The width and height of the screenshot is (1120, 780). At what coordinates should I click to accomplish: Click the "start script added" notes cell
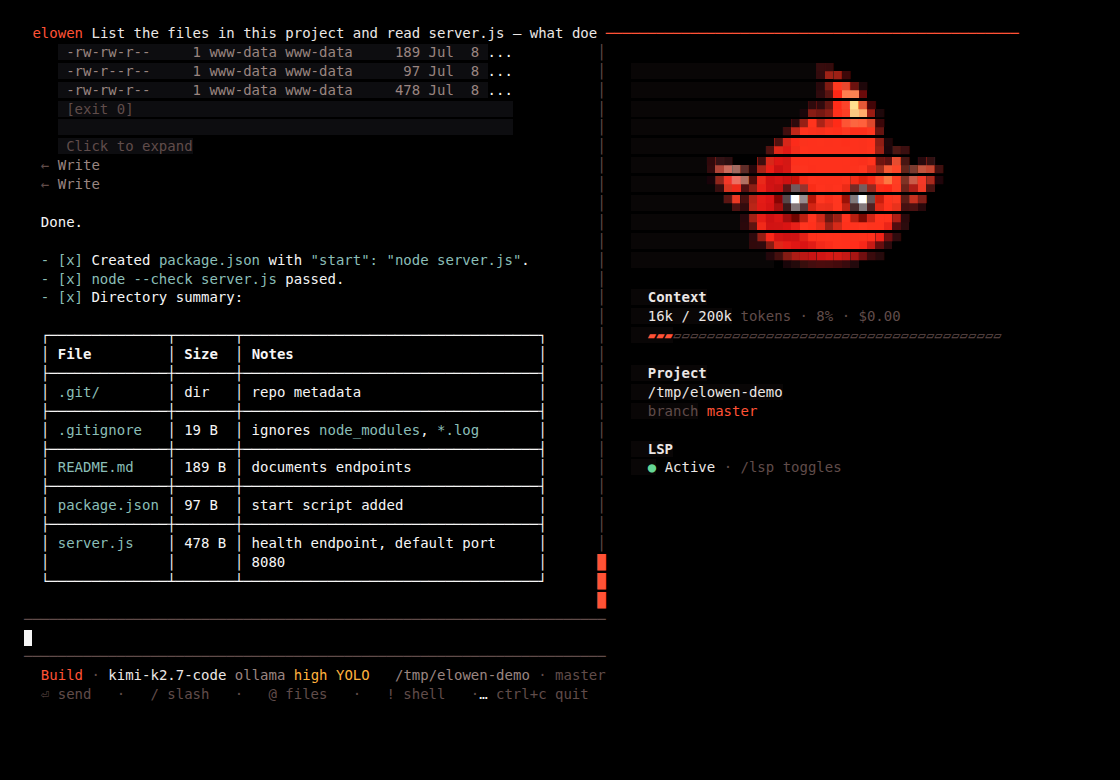point(327,505)
